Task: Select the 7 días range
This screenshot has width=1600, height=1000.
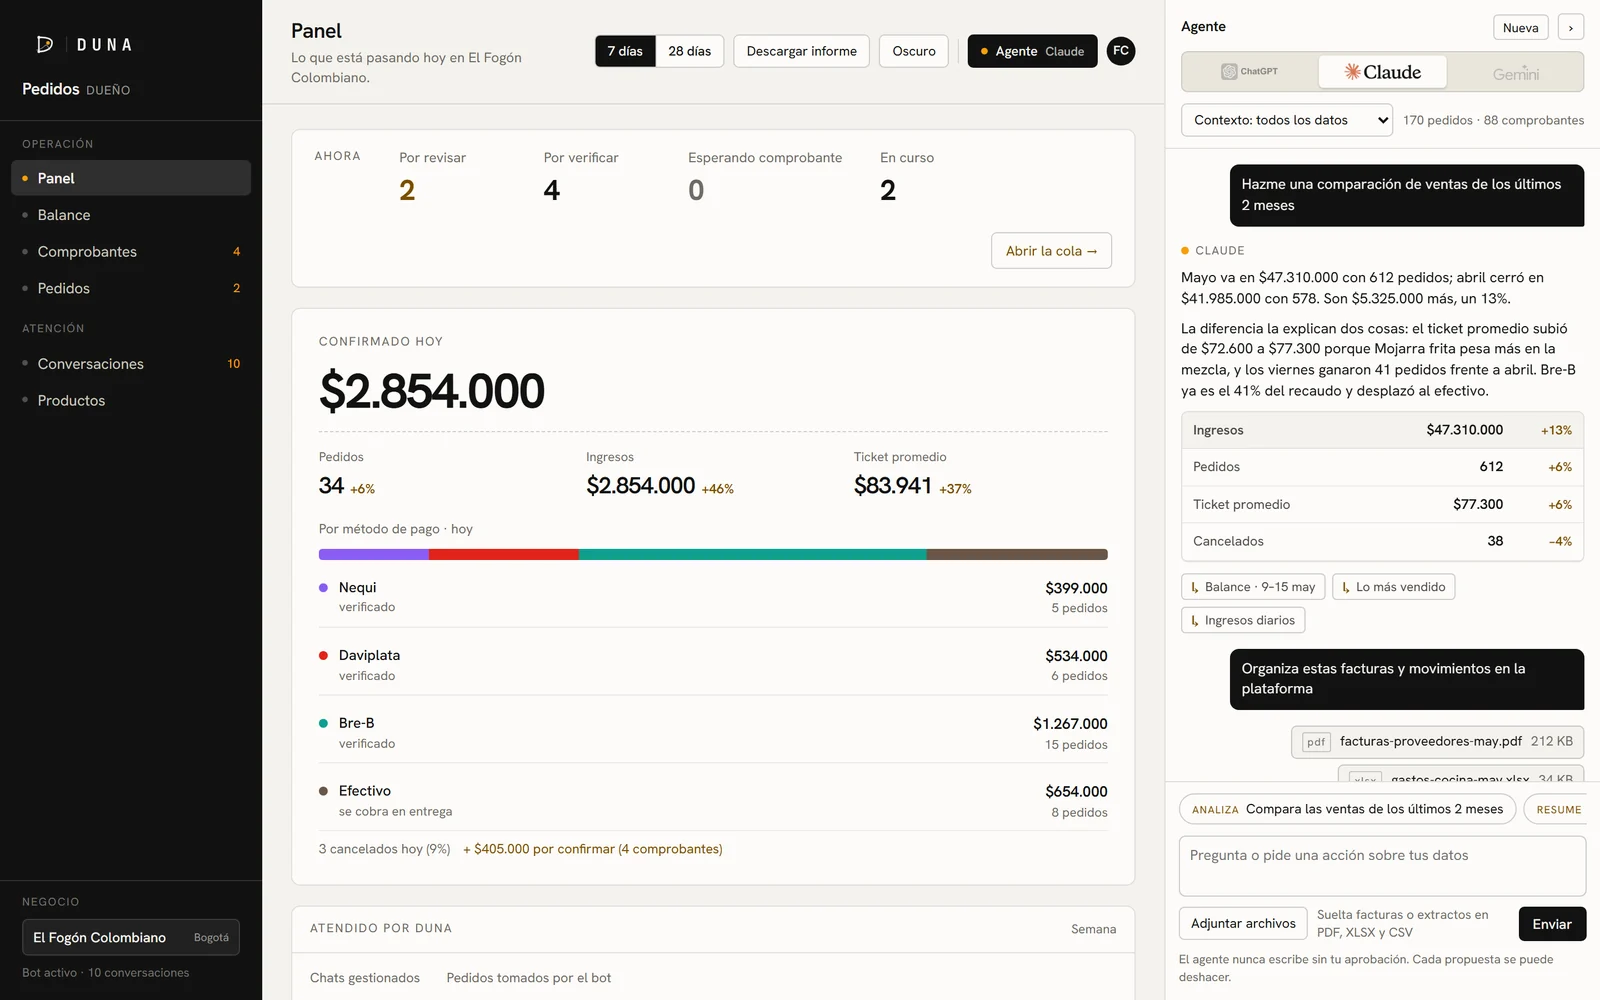Action: 625,51
